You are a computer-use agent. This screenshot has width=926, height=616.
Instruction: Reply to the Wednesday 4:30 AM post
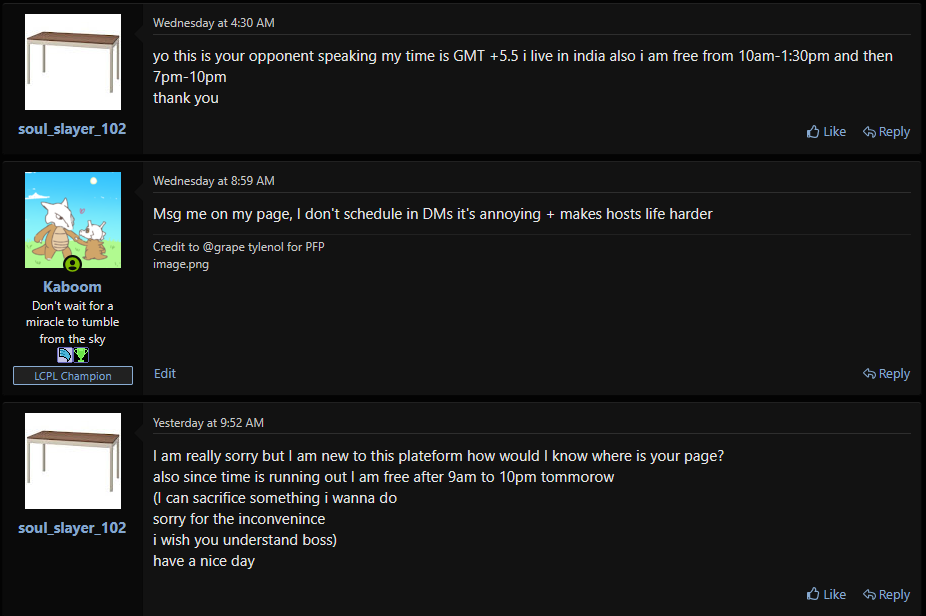click(886, 131)
